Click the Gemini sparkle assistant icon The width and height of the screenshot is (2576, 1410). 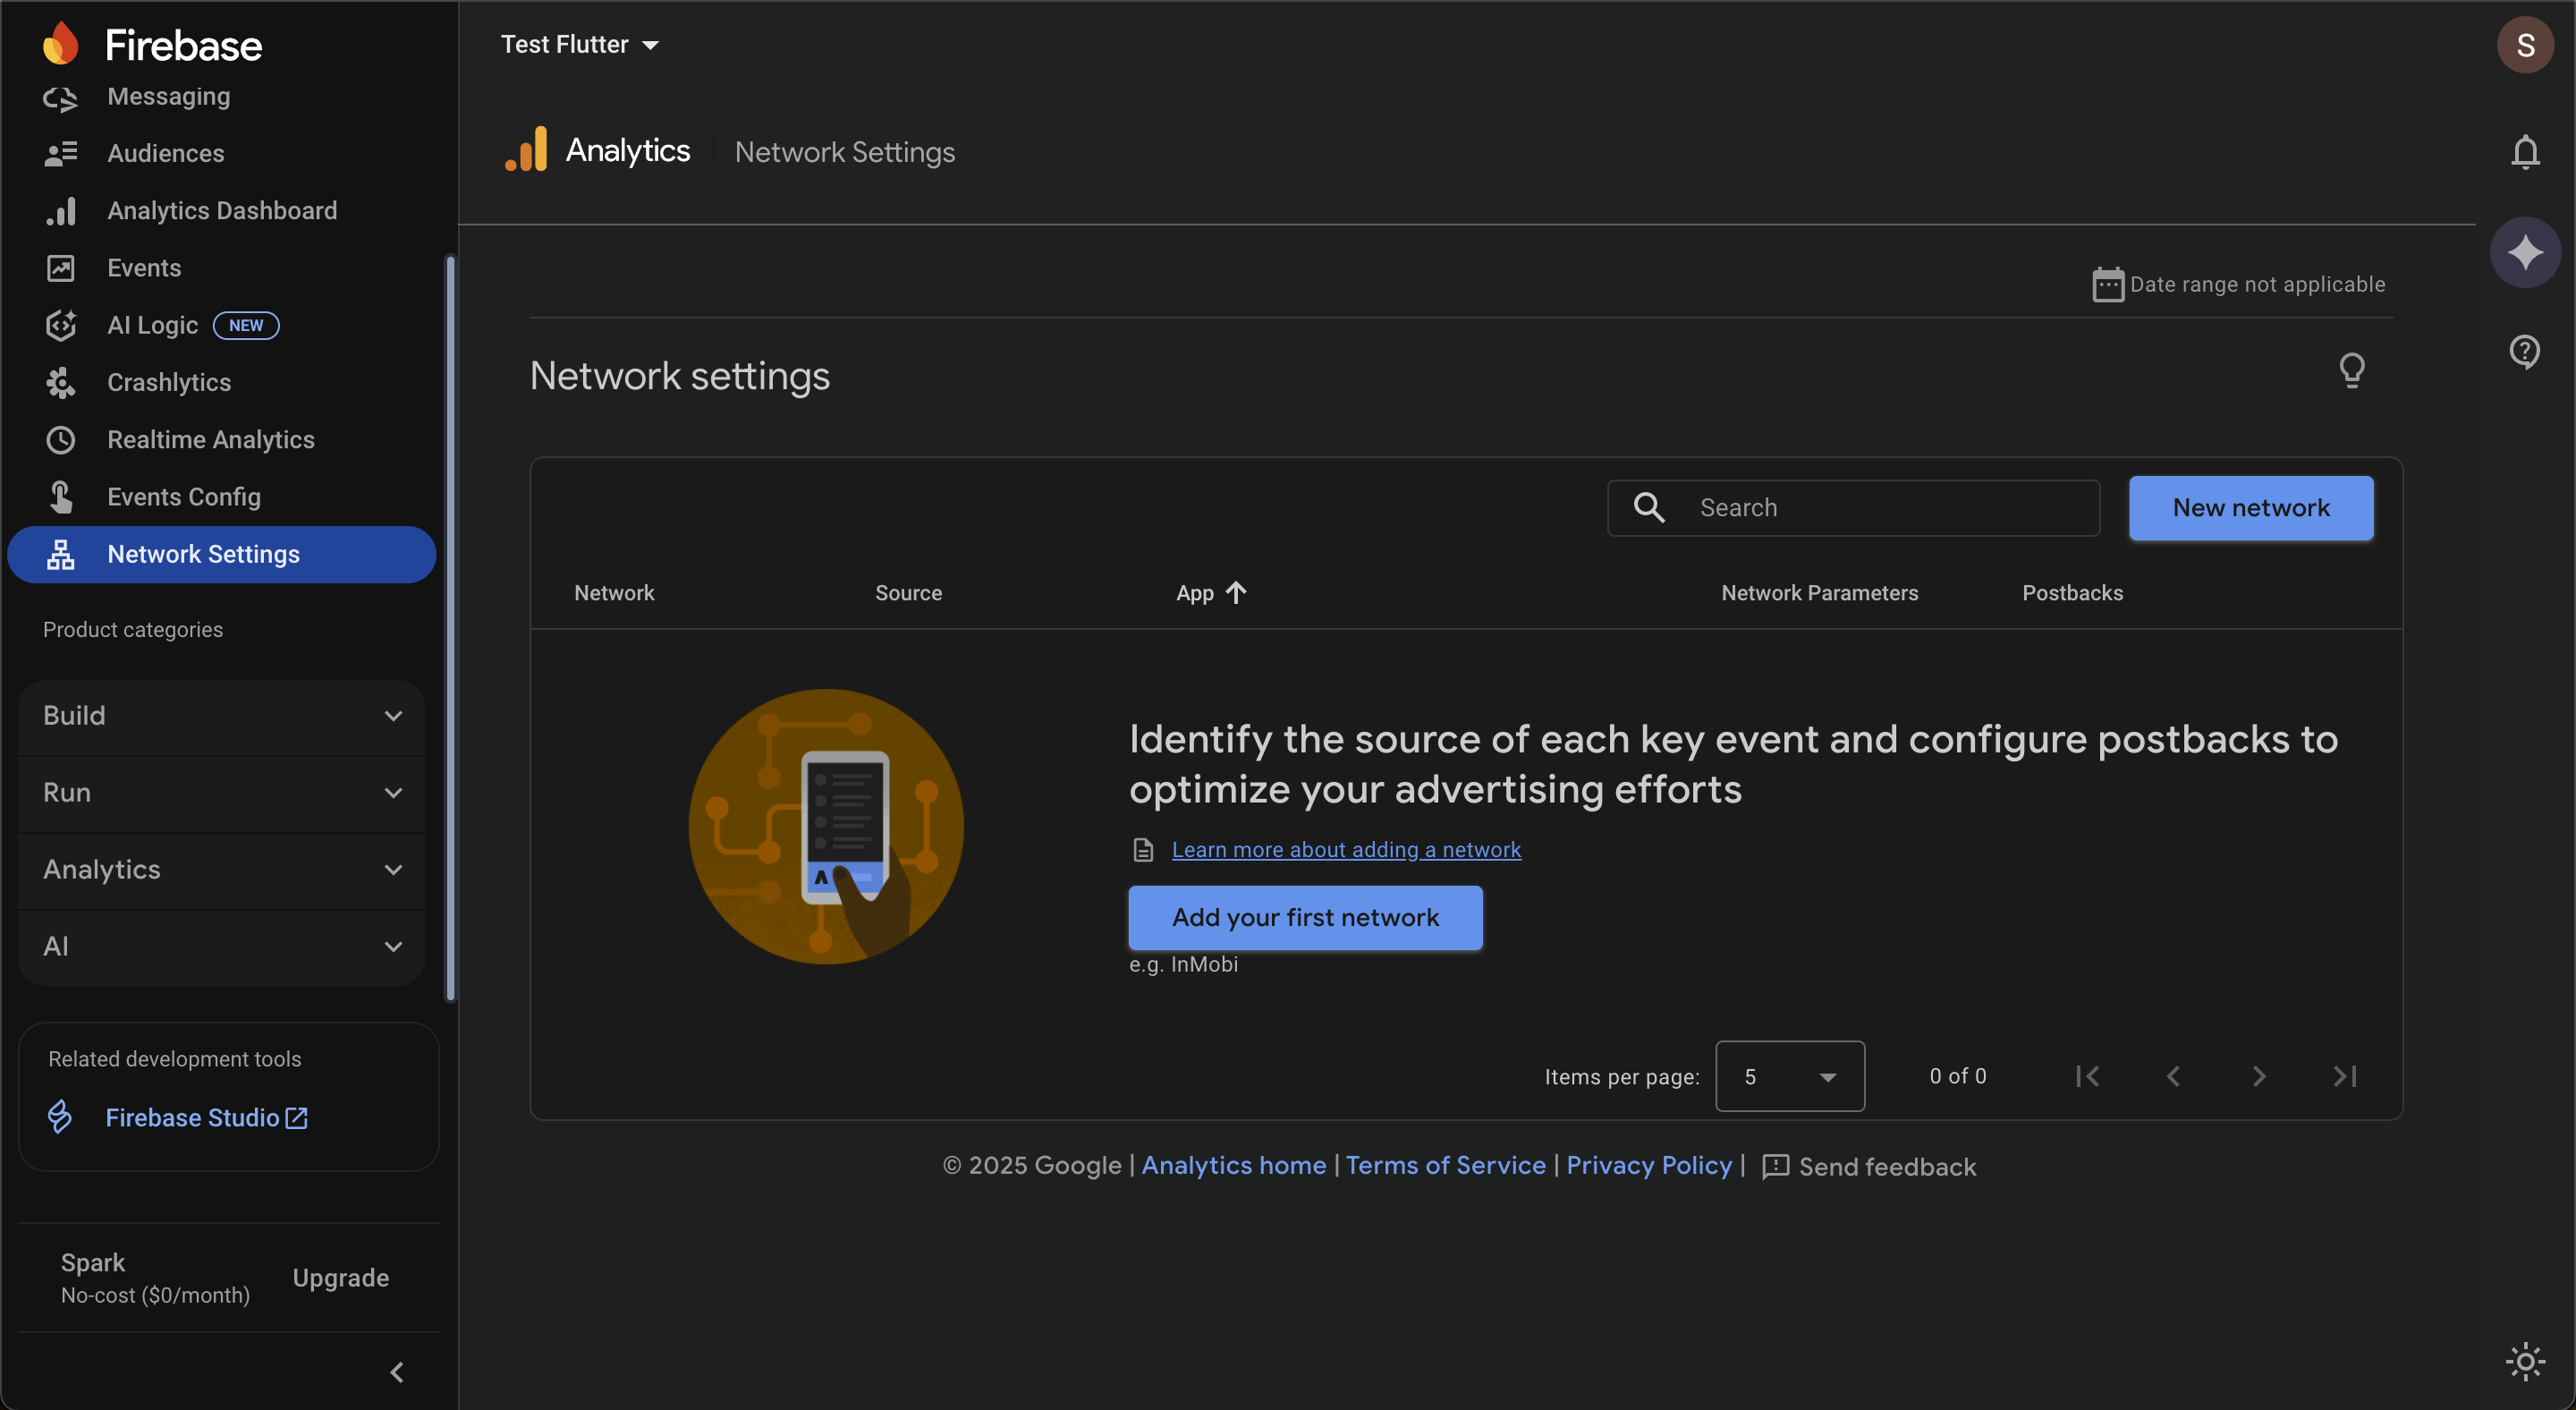point(2524,252)
